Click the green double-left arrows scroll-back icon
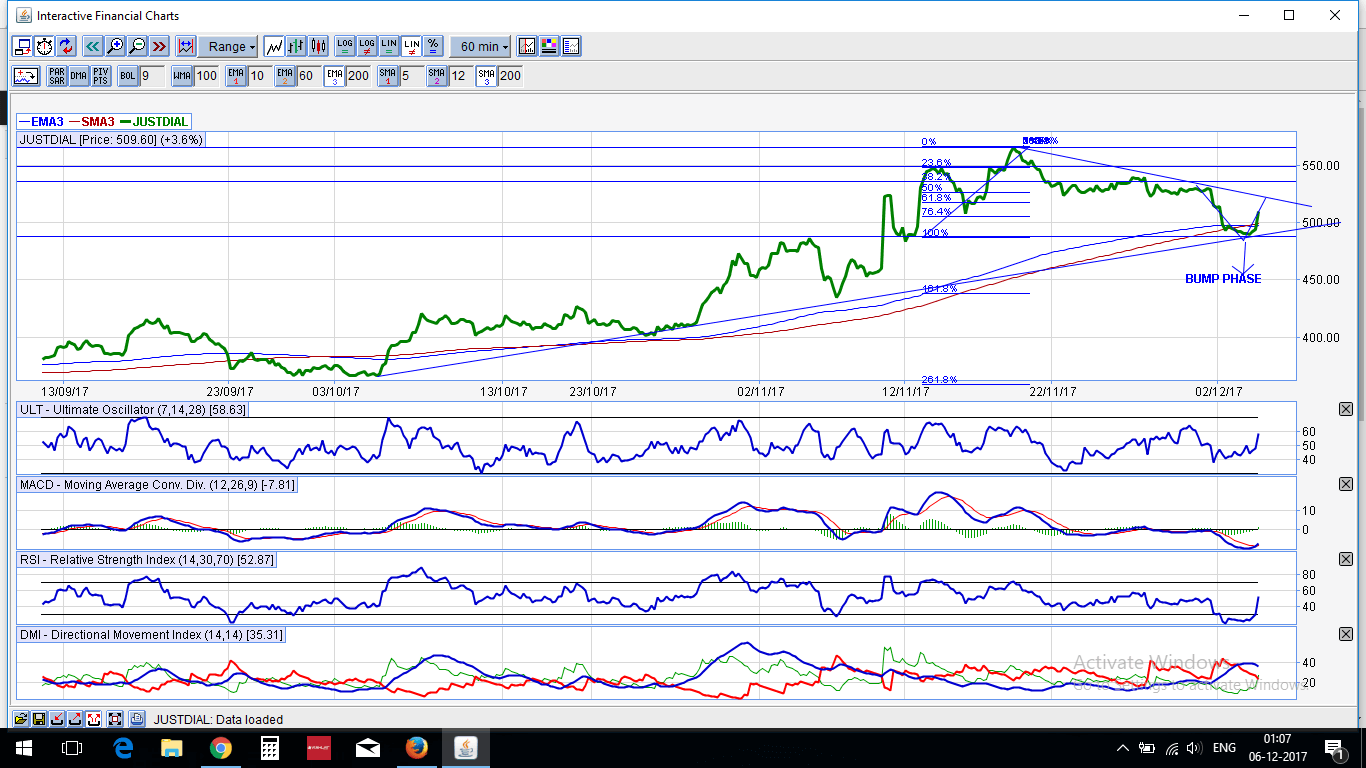The image size is (1366, 768). point(92,47)
